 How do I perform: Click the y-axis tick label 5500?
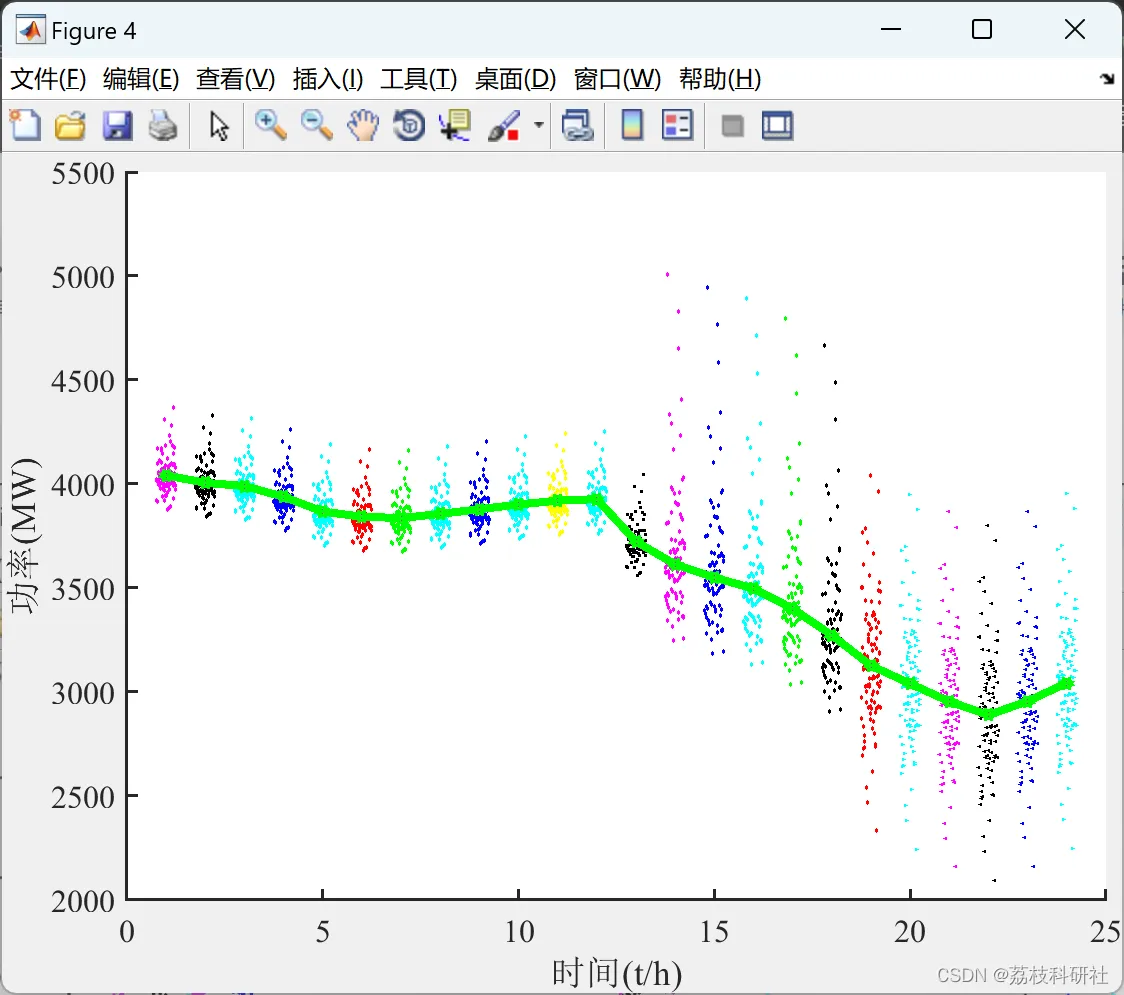(83, 173)
